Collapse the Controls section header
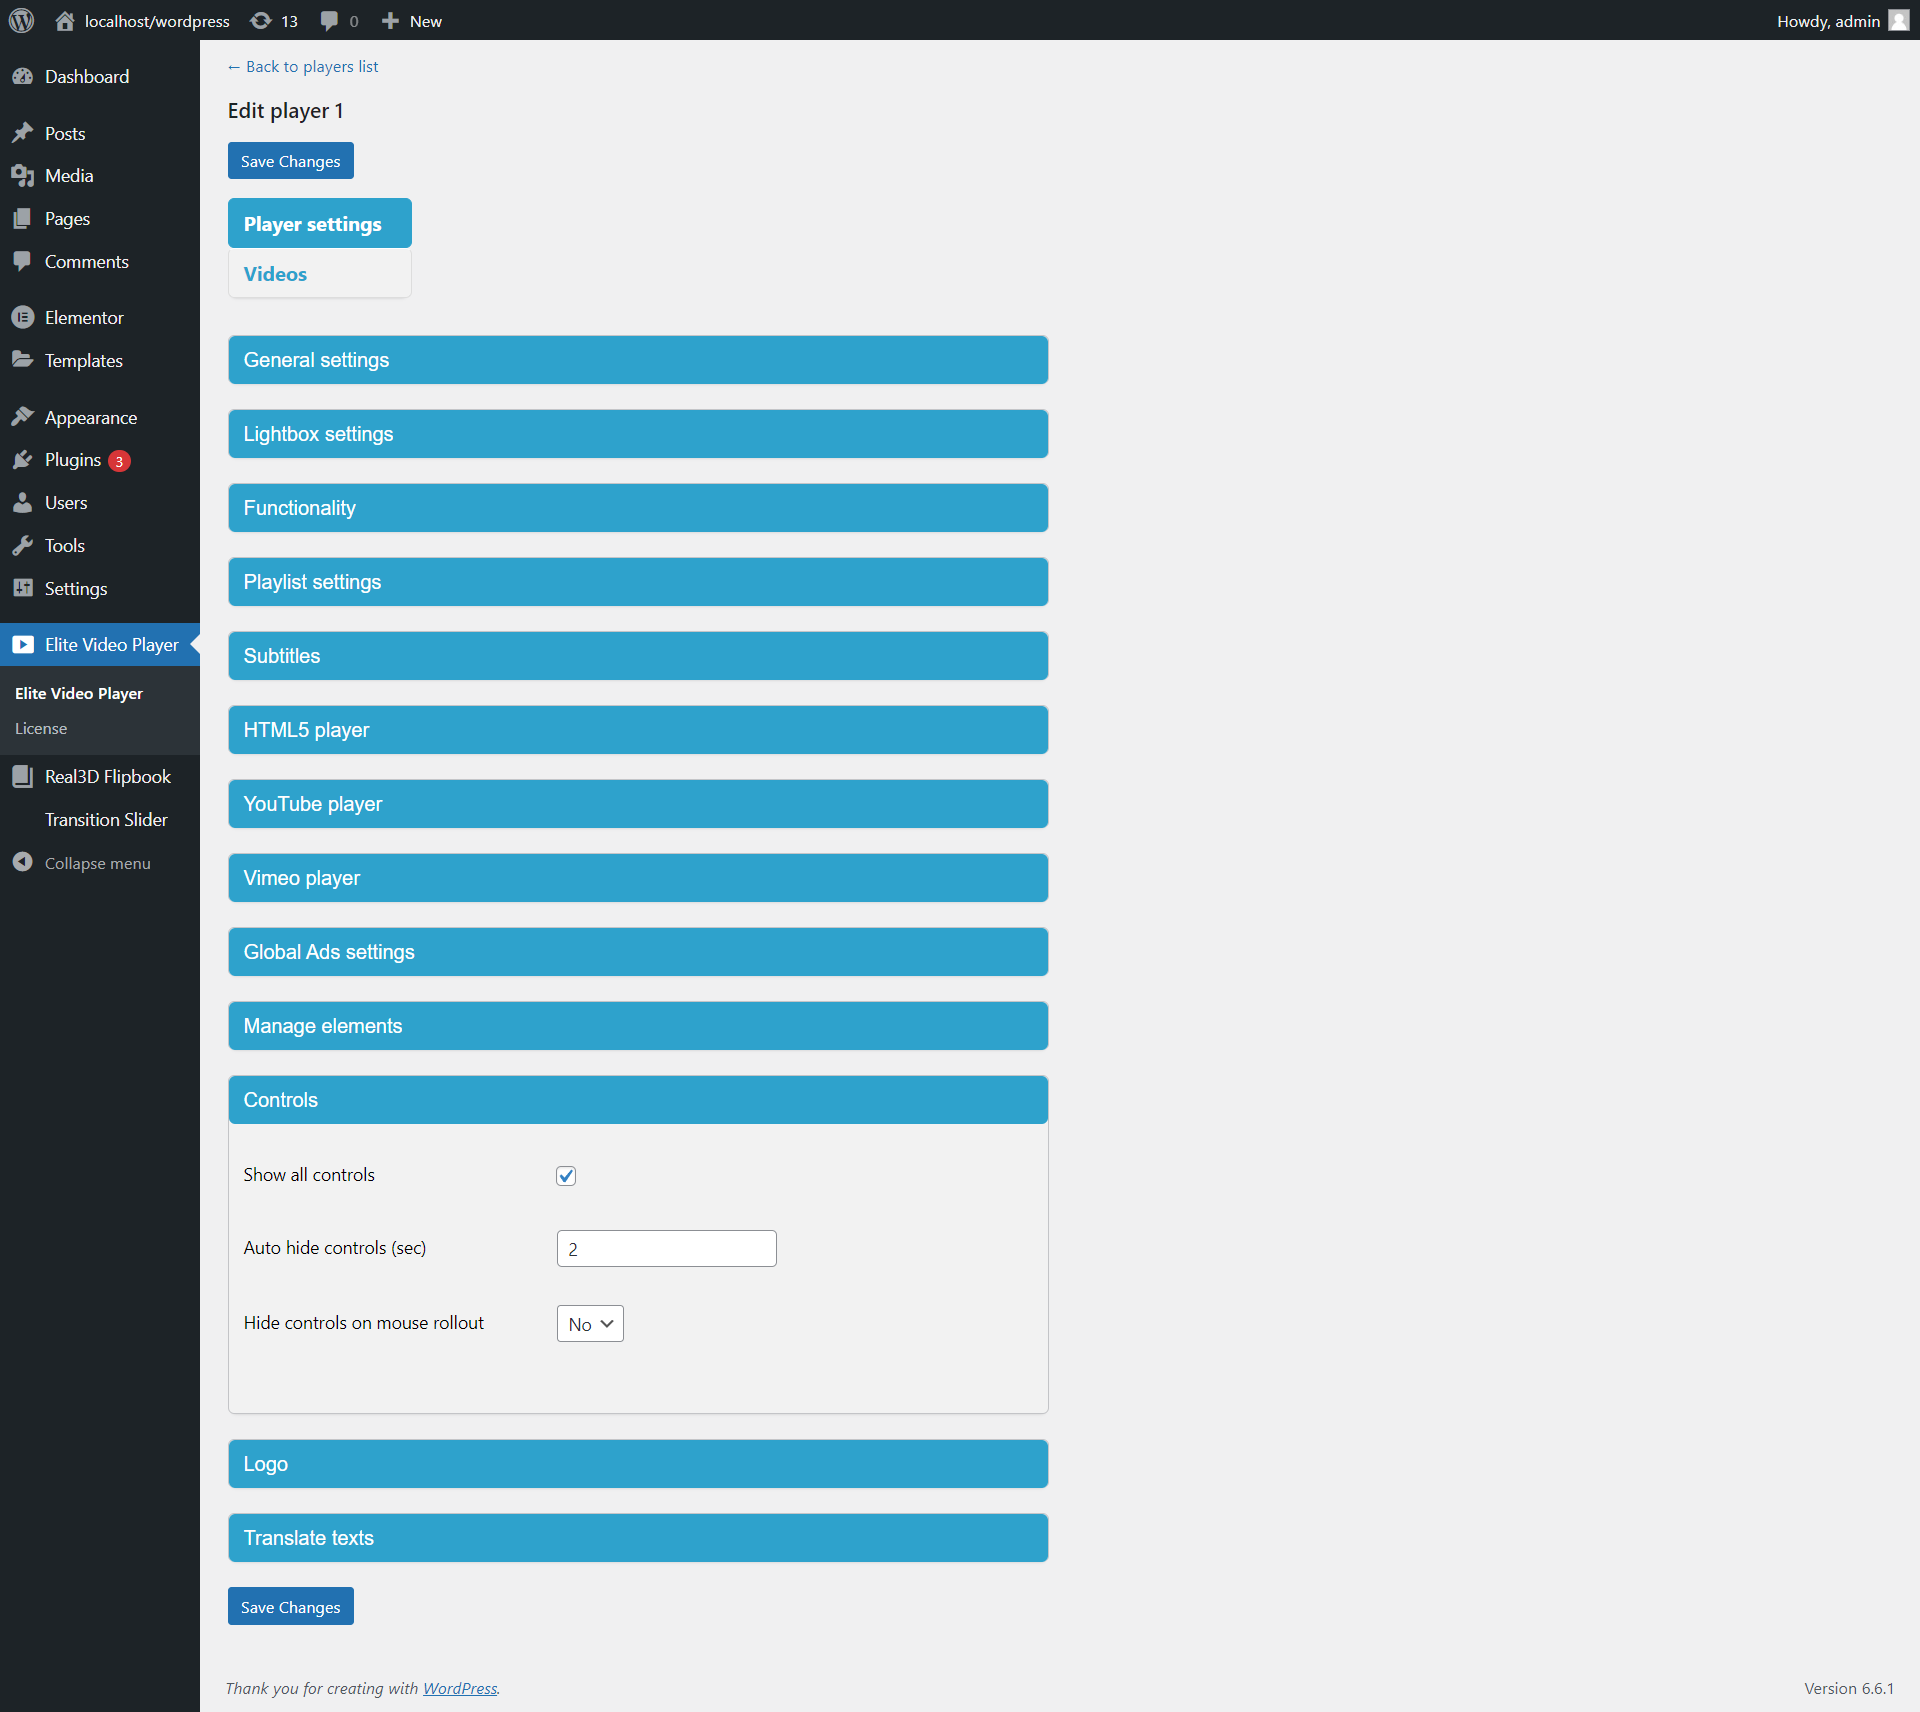 pyautogui.click(x=638, y=1100)
